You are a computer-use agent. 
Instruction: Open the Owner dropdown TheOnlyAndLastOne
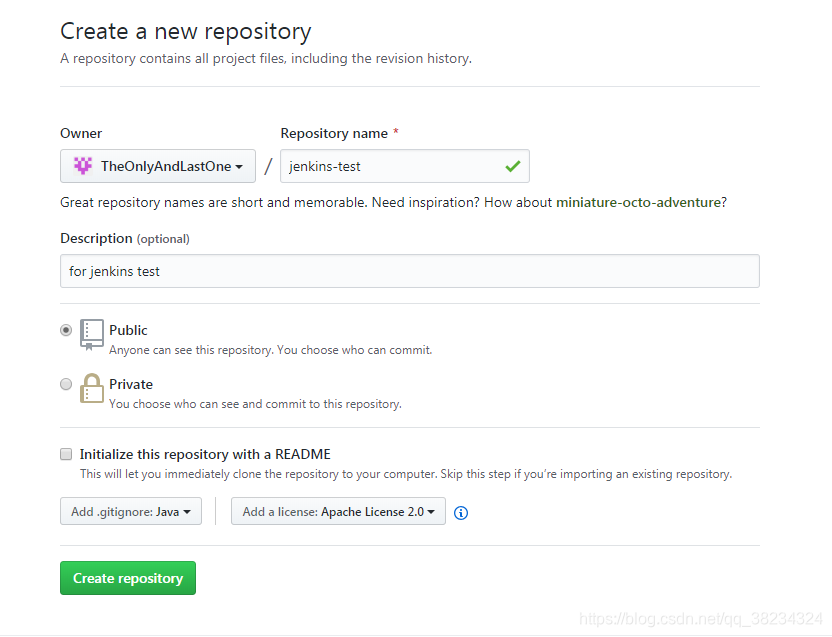tap(158, 166)
